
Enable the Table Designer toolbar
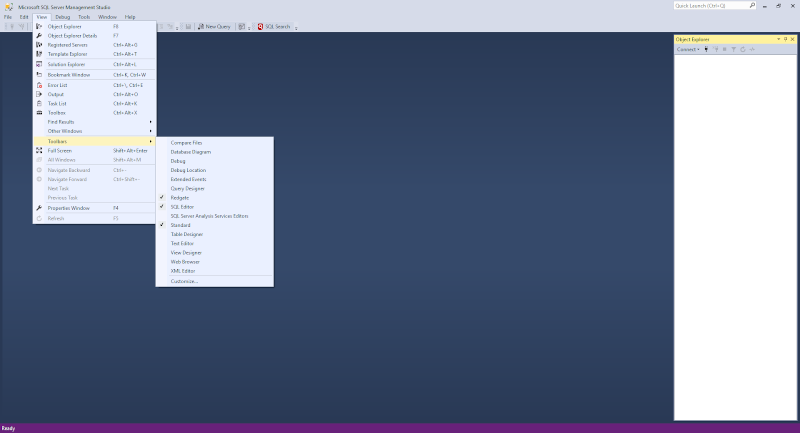point(215,235)
